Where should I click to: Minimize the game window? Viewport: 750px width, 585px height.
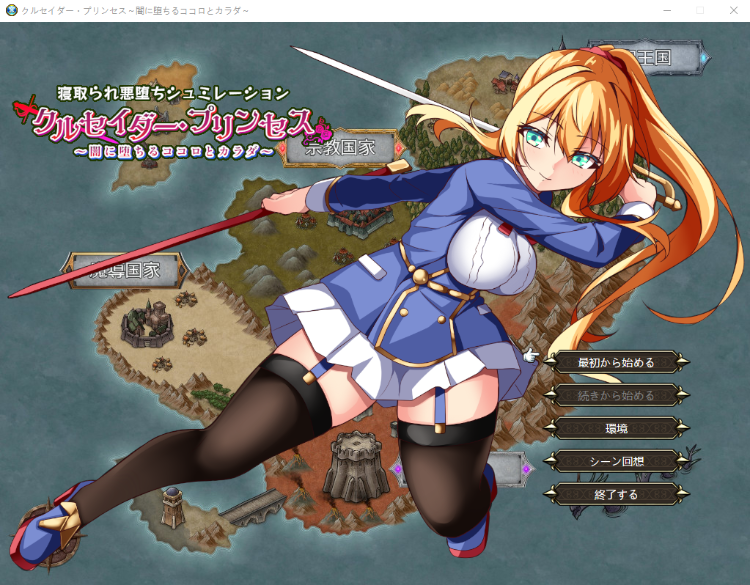[x=667, y=10]
